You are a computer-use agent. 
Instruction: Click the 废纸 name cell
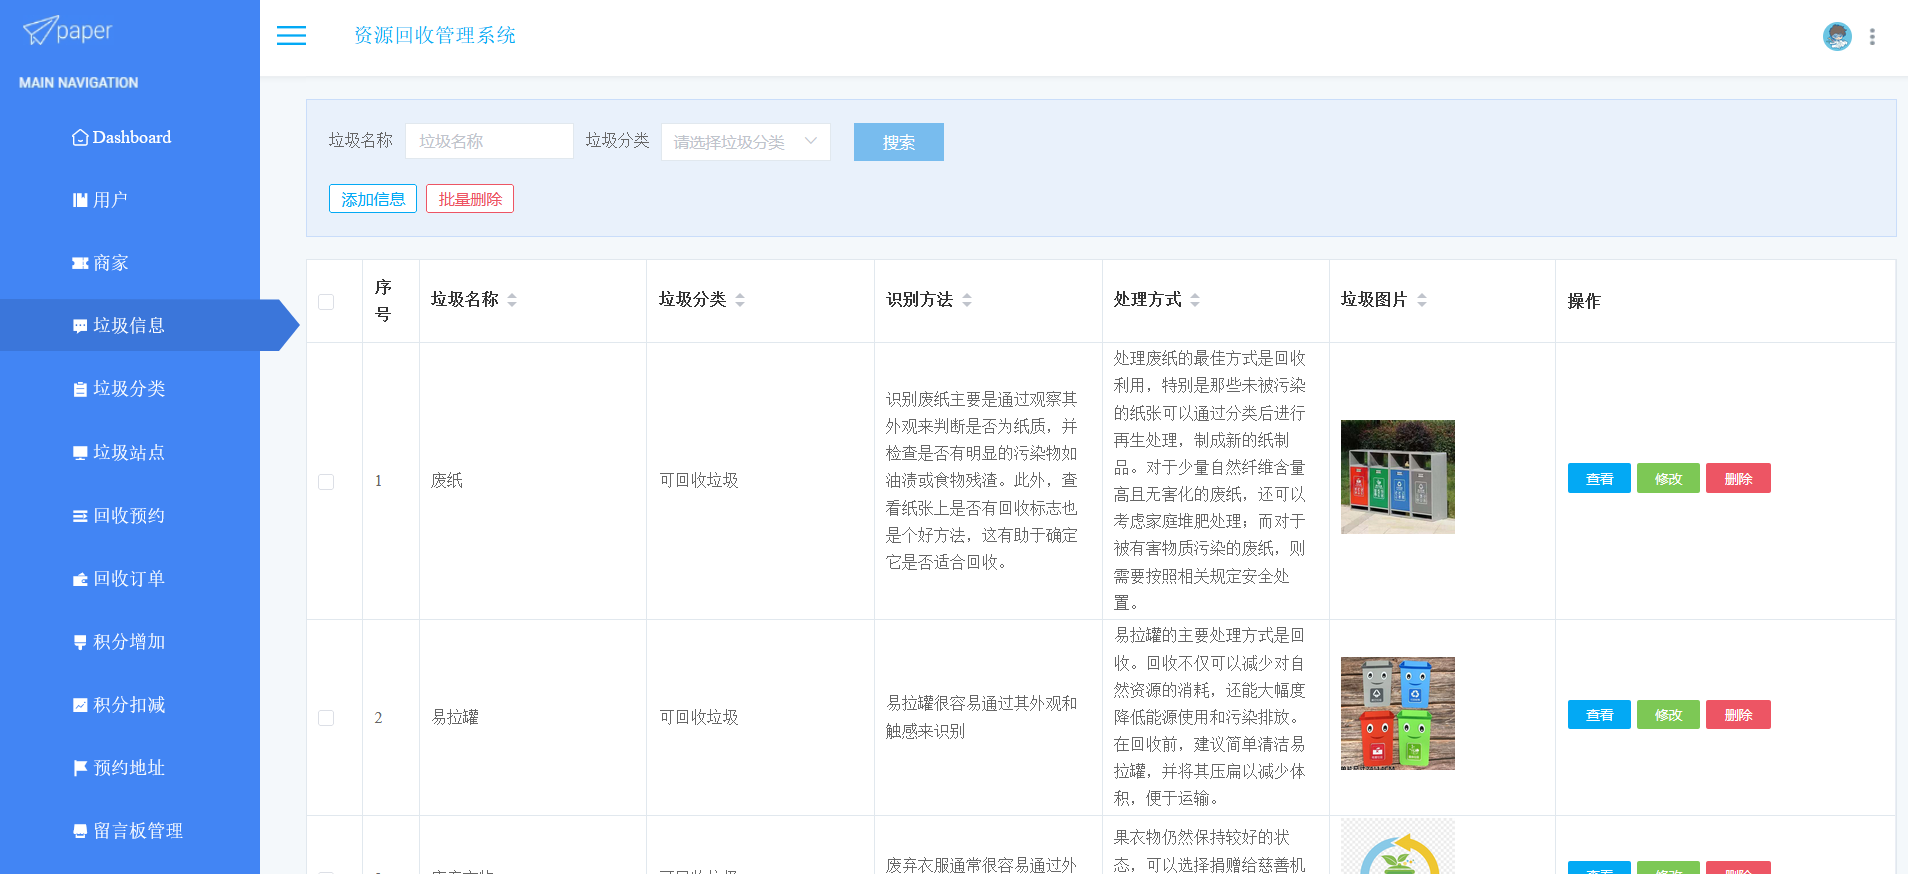coord(447,481)
